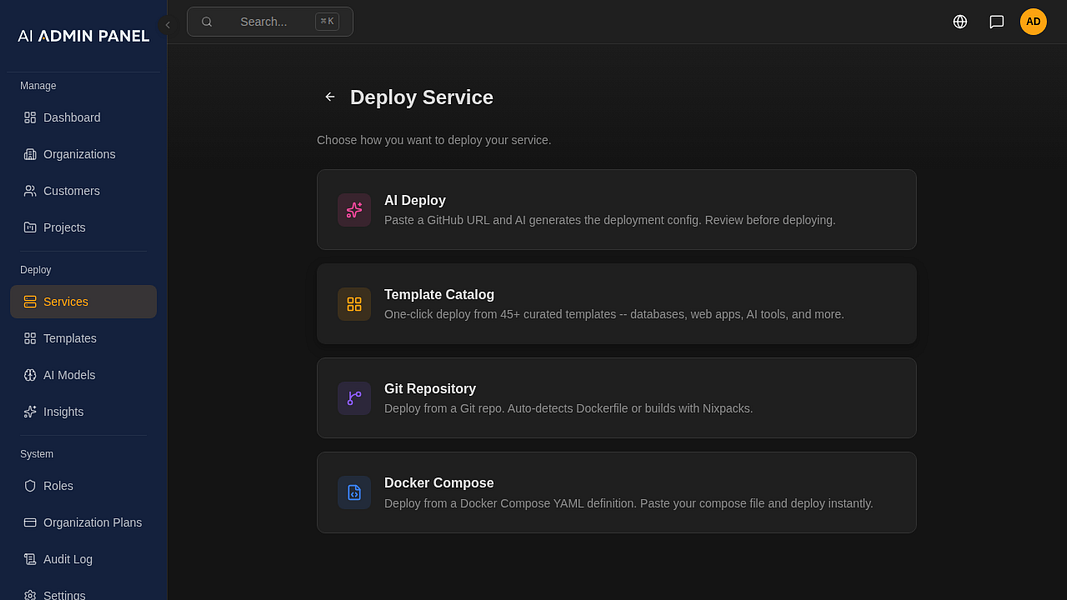Navigate to Organization Plans
This screenshot has height=600, width=1067.
point(83,522)
